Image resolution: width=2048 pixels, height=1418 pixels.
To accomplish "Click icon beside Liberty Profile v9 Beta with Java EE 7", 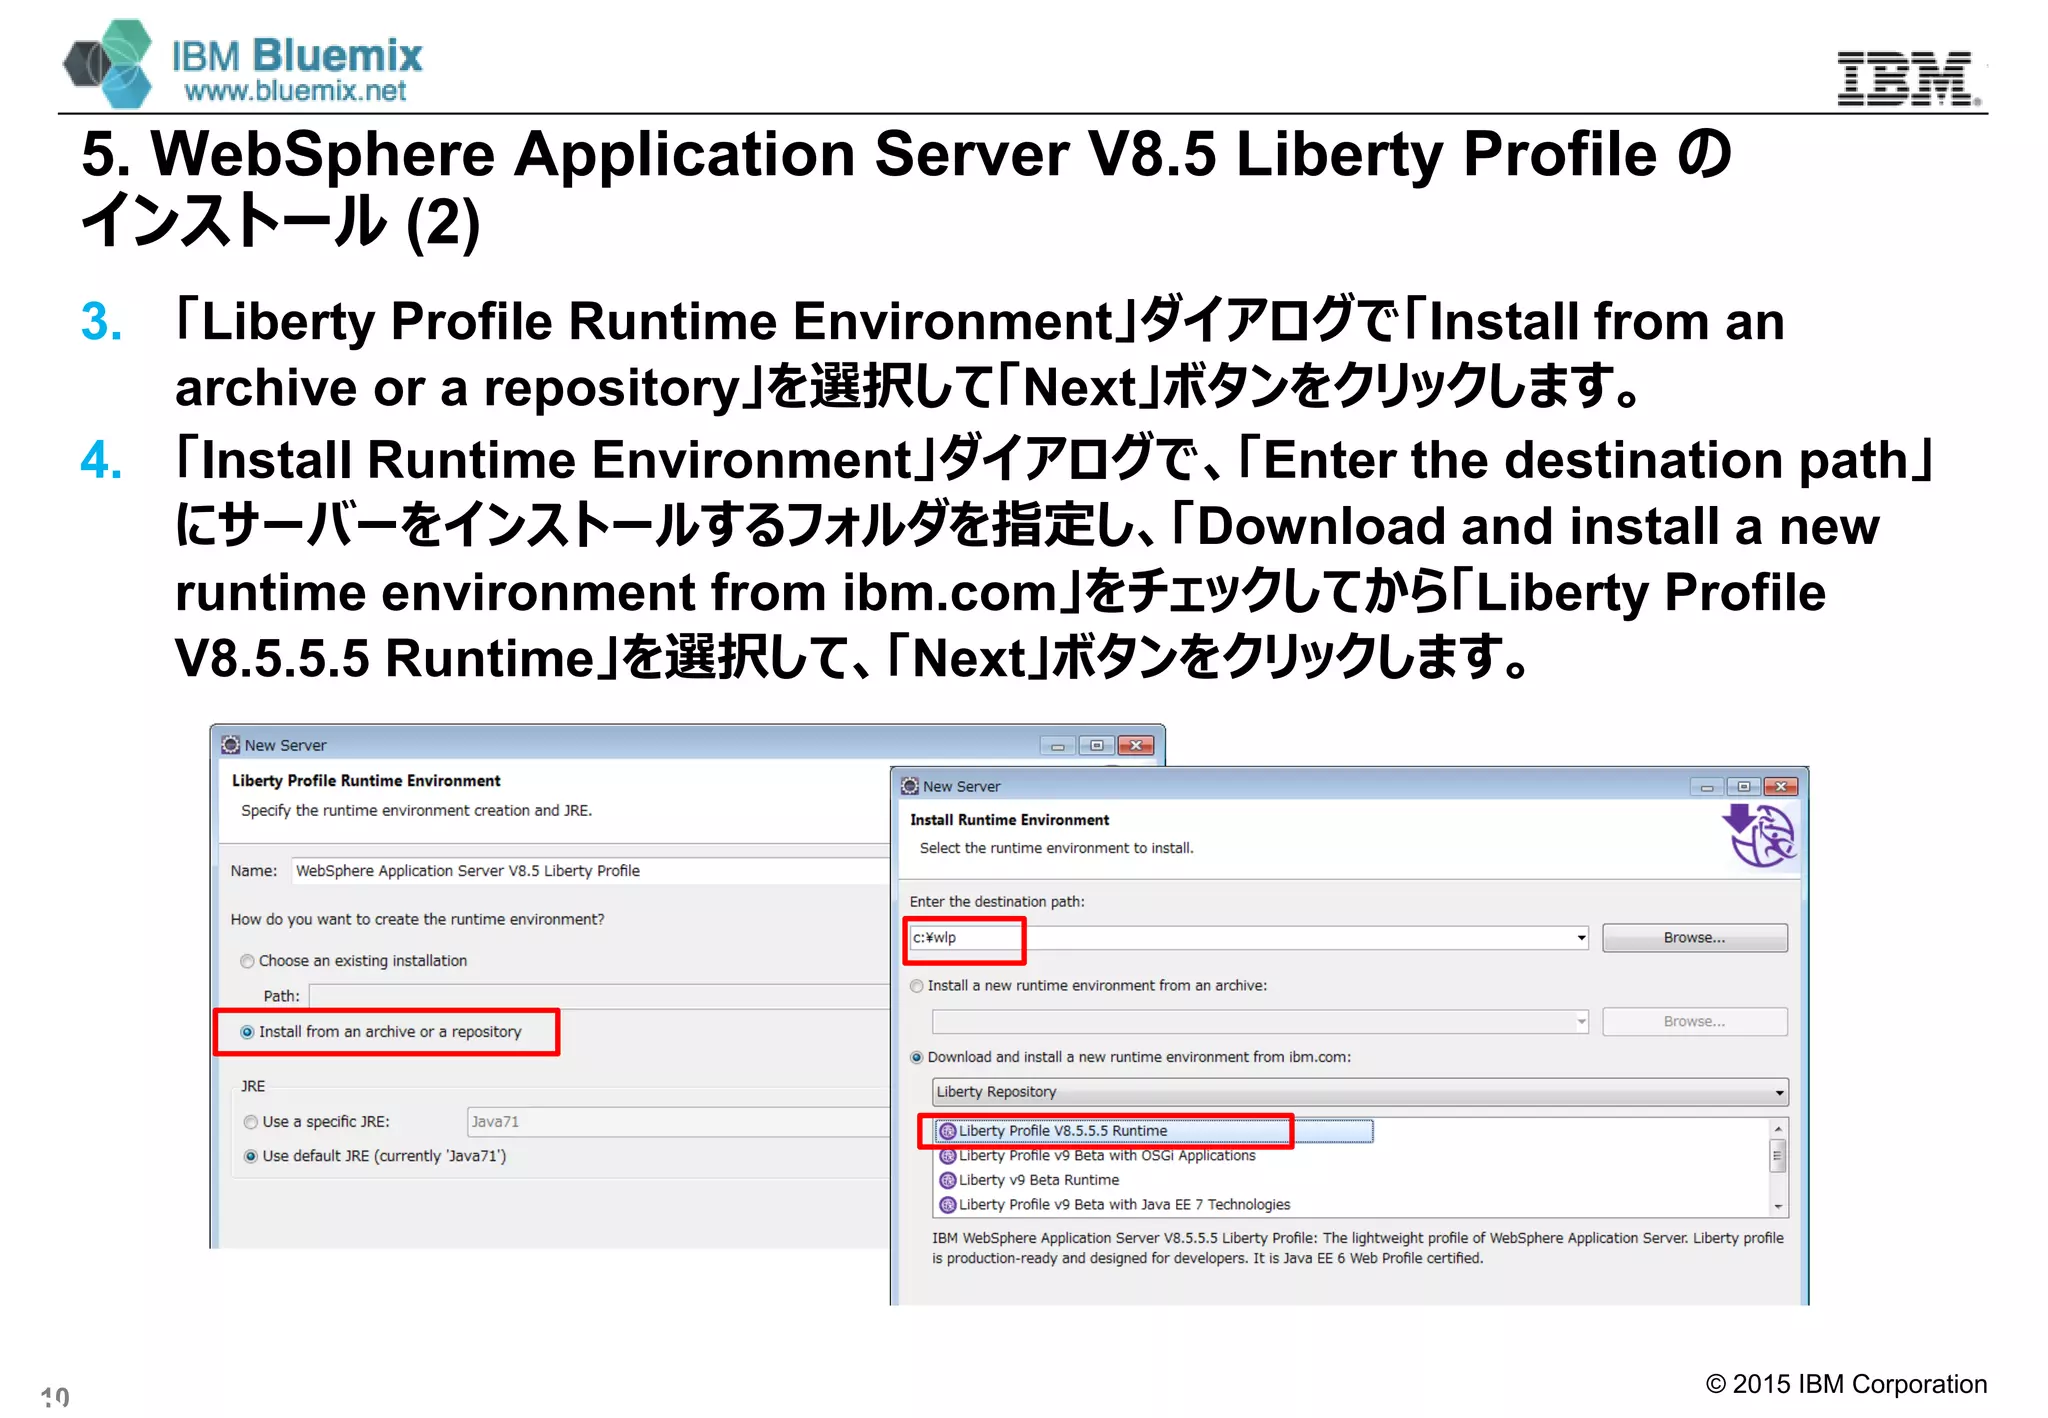I will click(948, 1205).
